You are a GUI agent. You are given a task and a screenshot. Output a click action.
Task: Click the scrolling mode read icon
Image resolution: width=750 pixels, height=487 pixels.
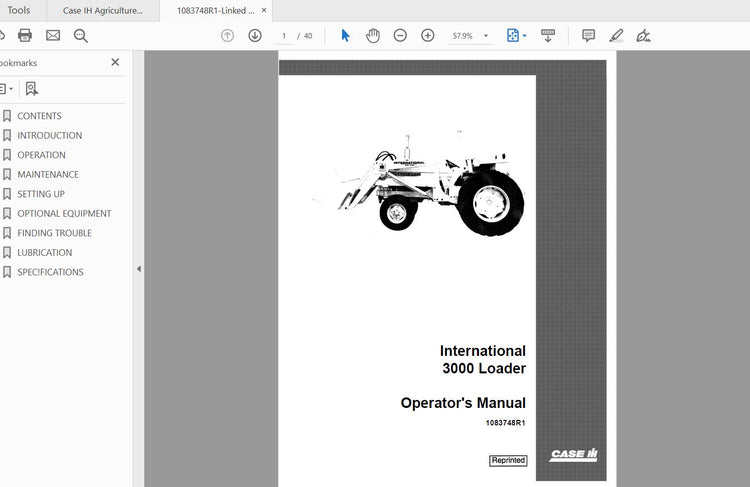(548, 35)
